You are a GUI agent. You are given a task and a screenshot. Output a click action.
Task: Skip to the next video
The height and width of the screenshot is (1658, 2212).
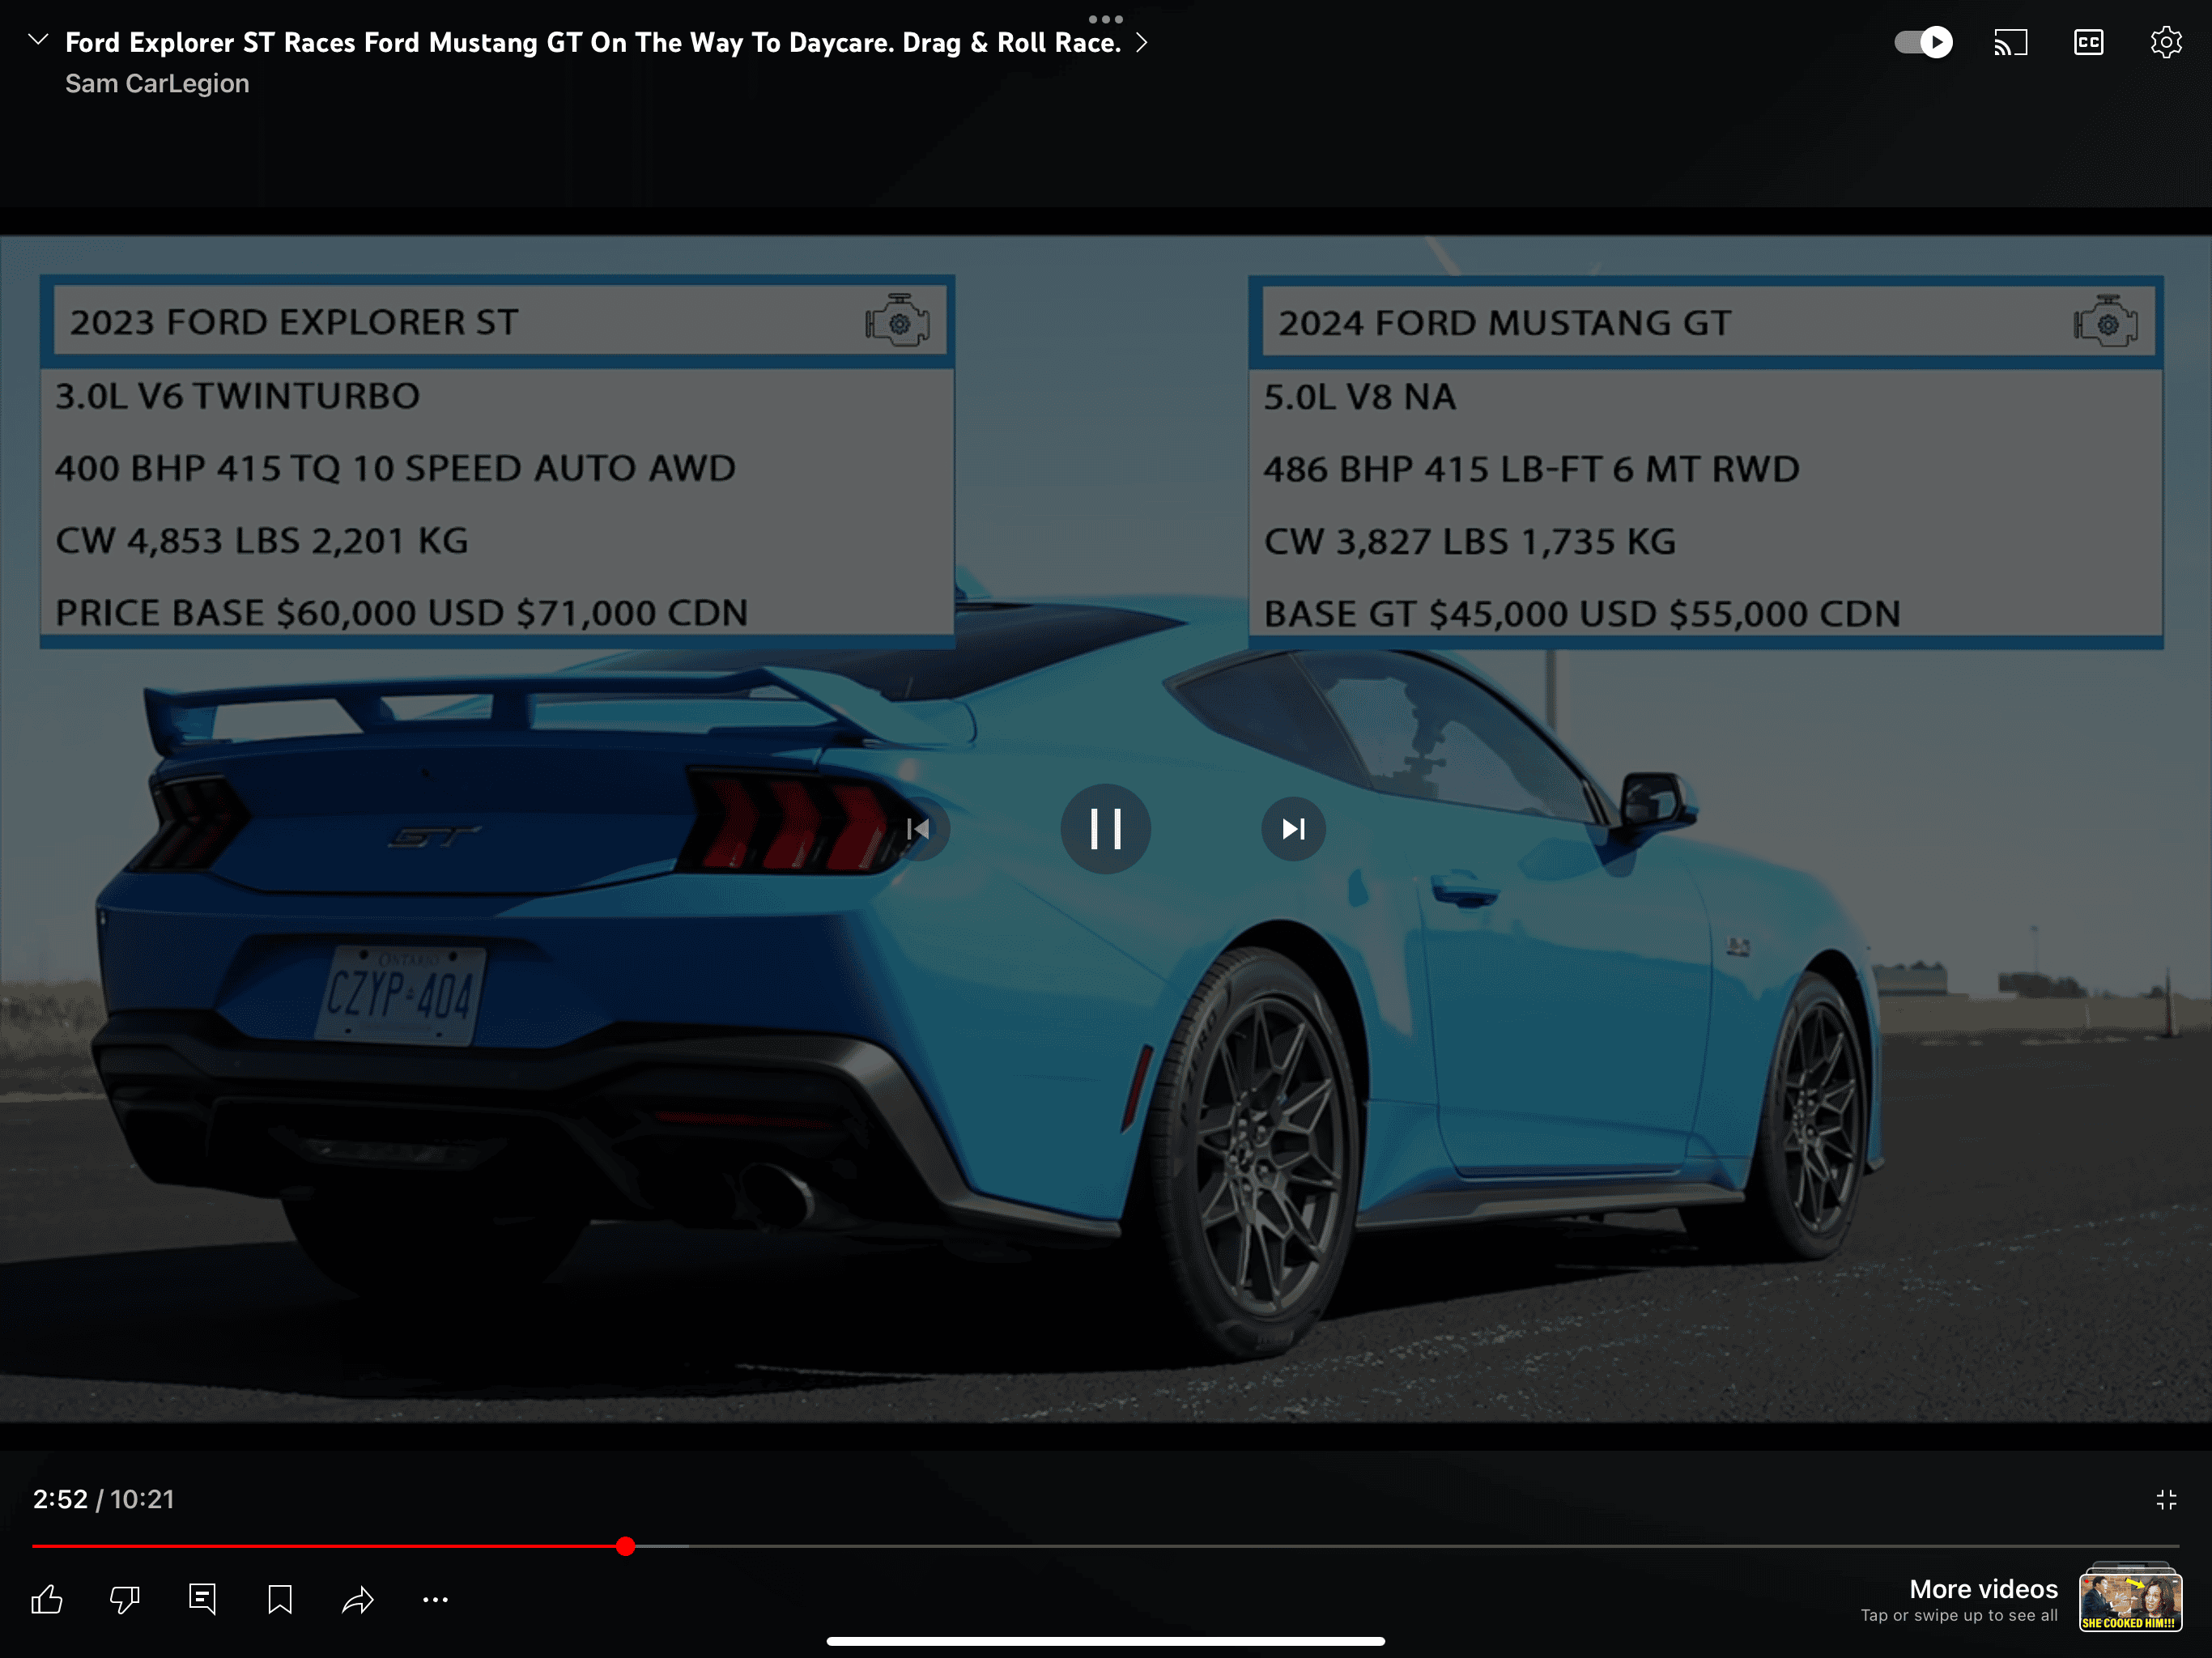[x=1293, y=829]
